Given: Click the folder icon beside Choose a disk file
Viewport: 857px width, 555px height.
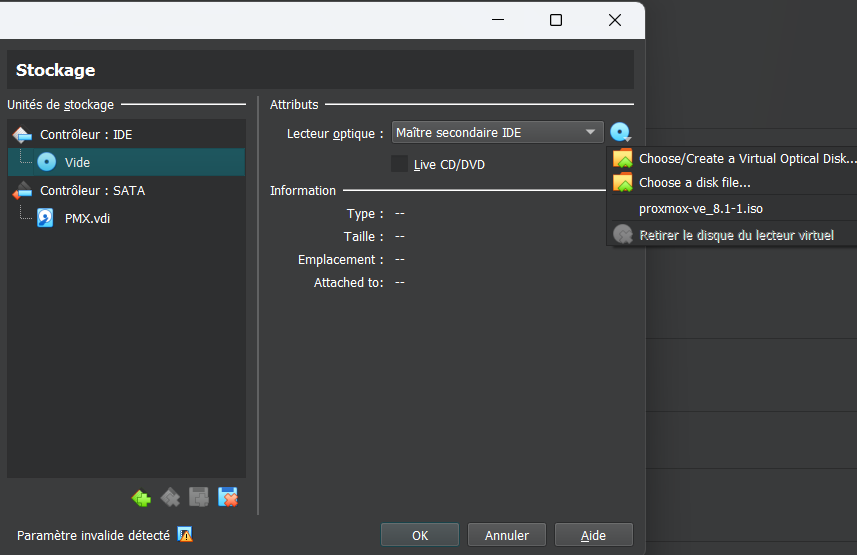Looking at the screenshot, I should click(623, 183).
